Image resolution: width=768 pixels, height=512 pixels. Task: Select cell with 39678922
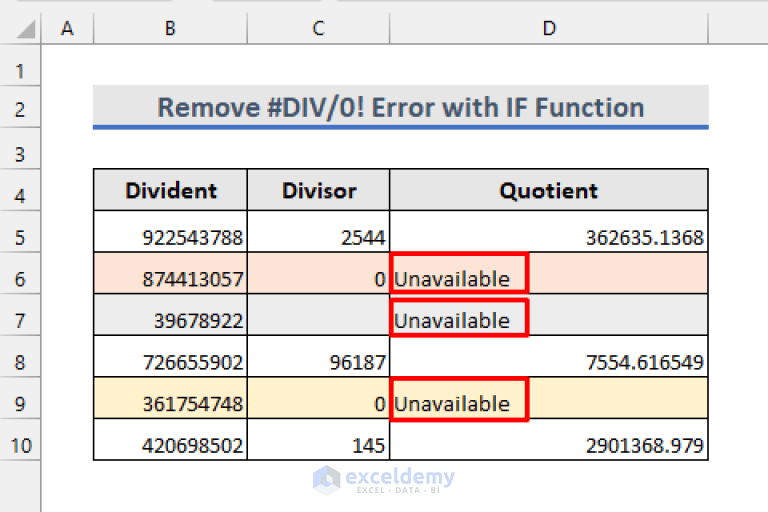coord(170,315)
